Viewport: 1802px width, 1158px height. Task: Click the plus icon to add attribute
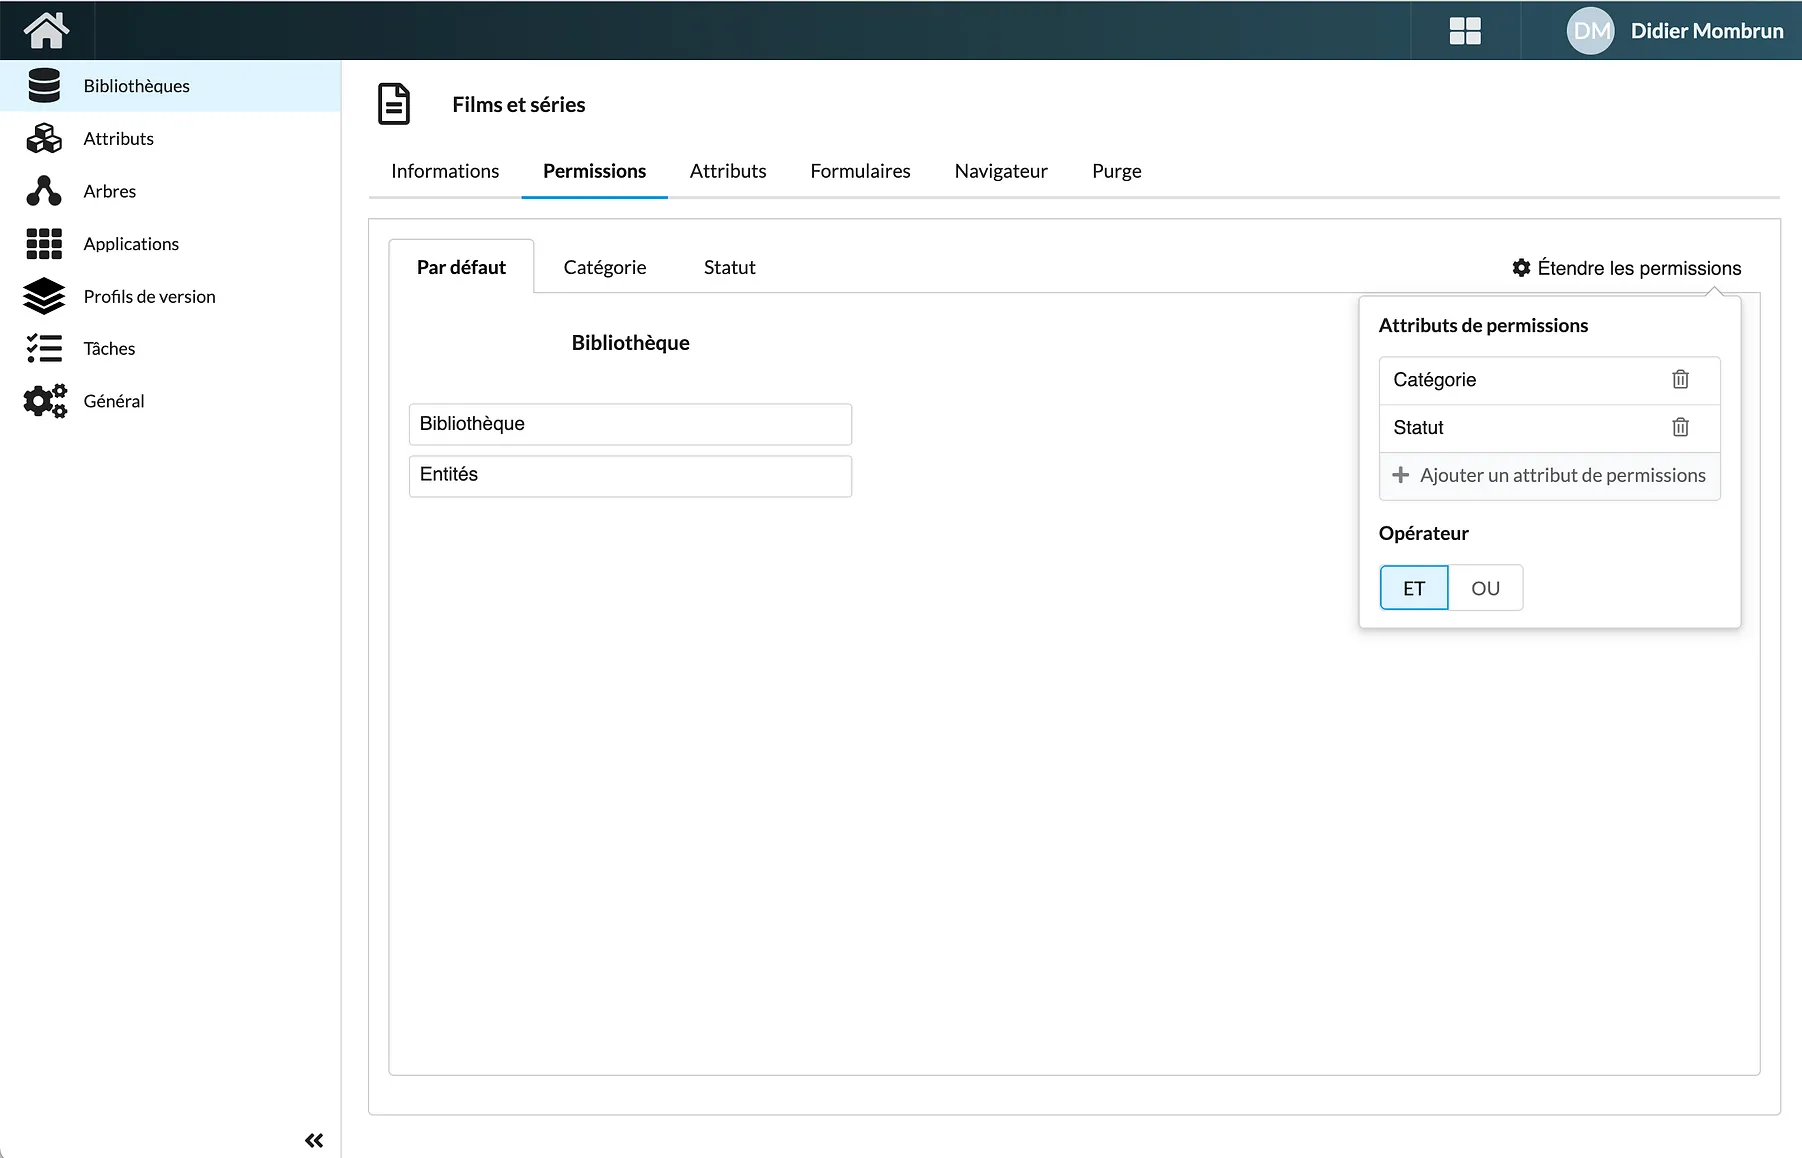coord(1400,475)
